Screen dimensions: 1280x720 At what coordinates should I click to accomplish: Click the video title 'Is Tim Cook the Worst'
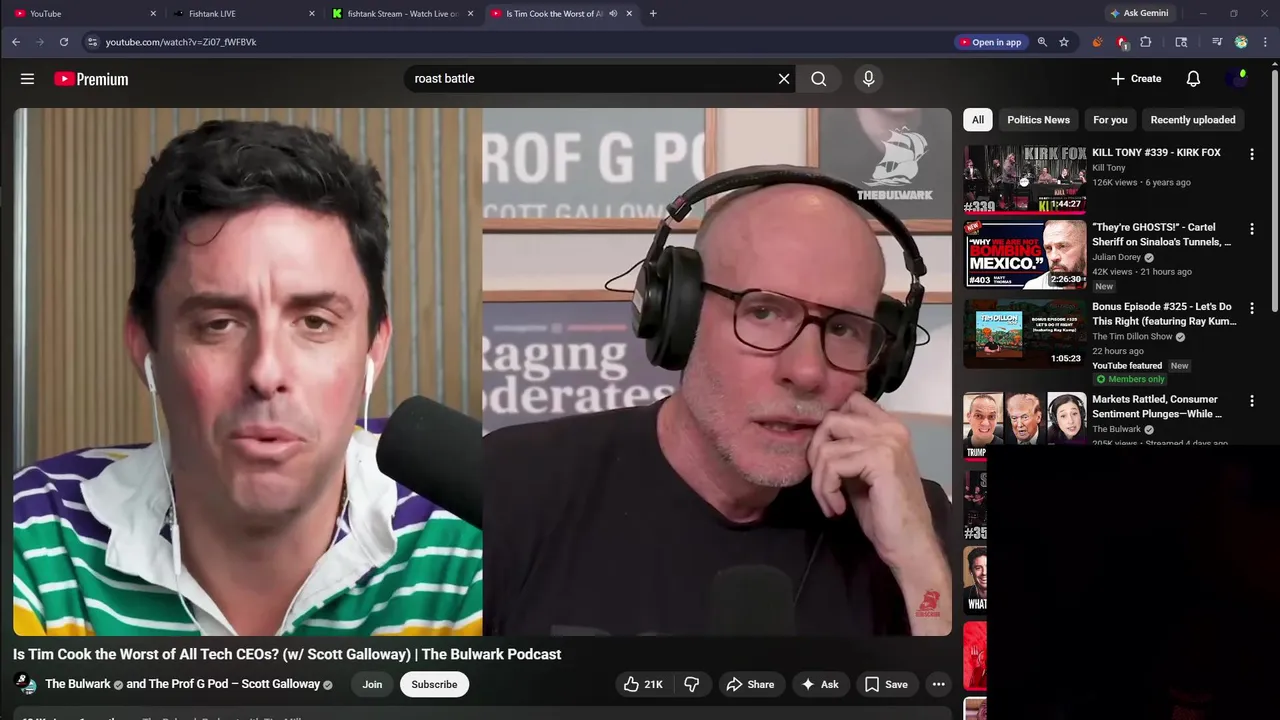click(287, 654)
